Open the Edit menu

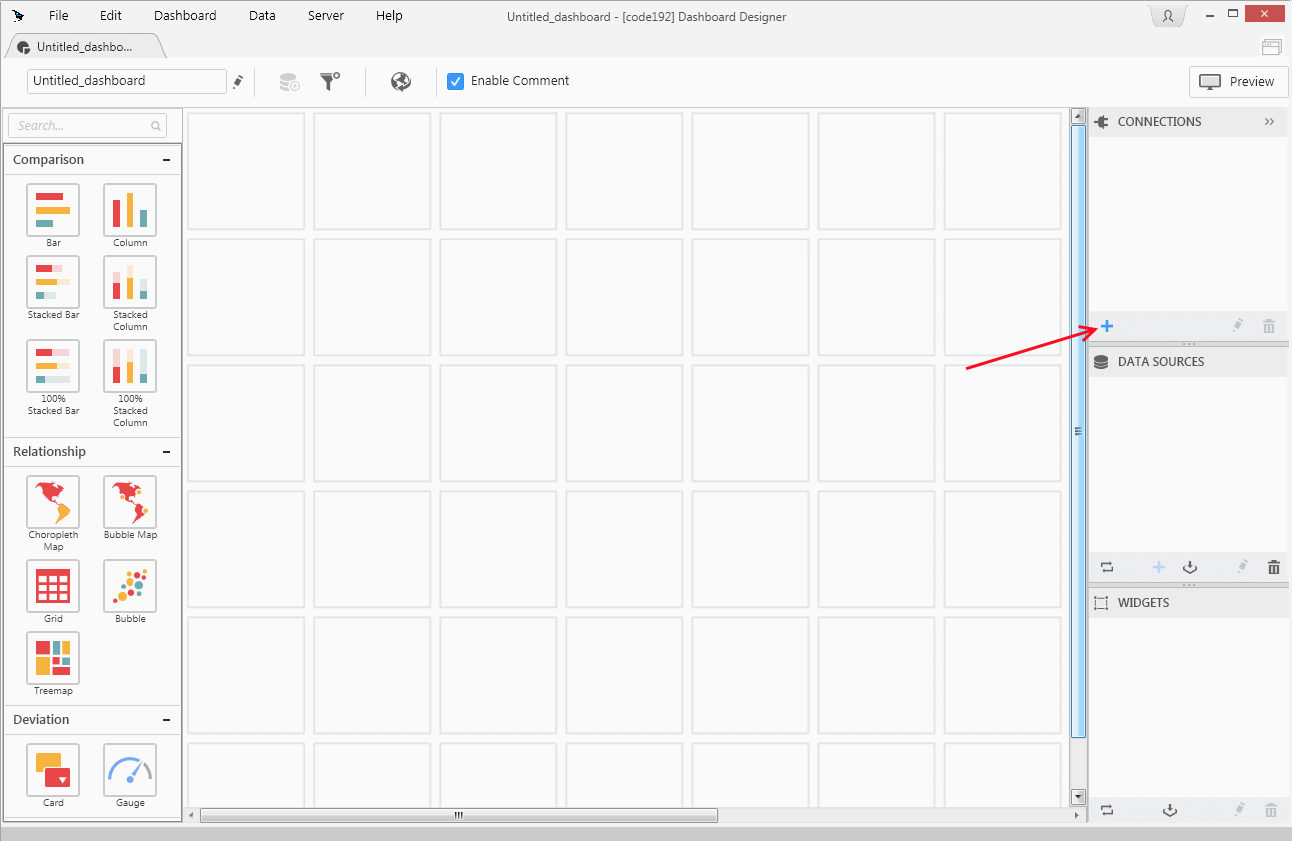tap(111, 15)
